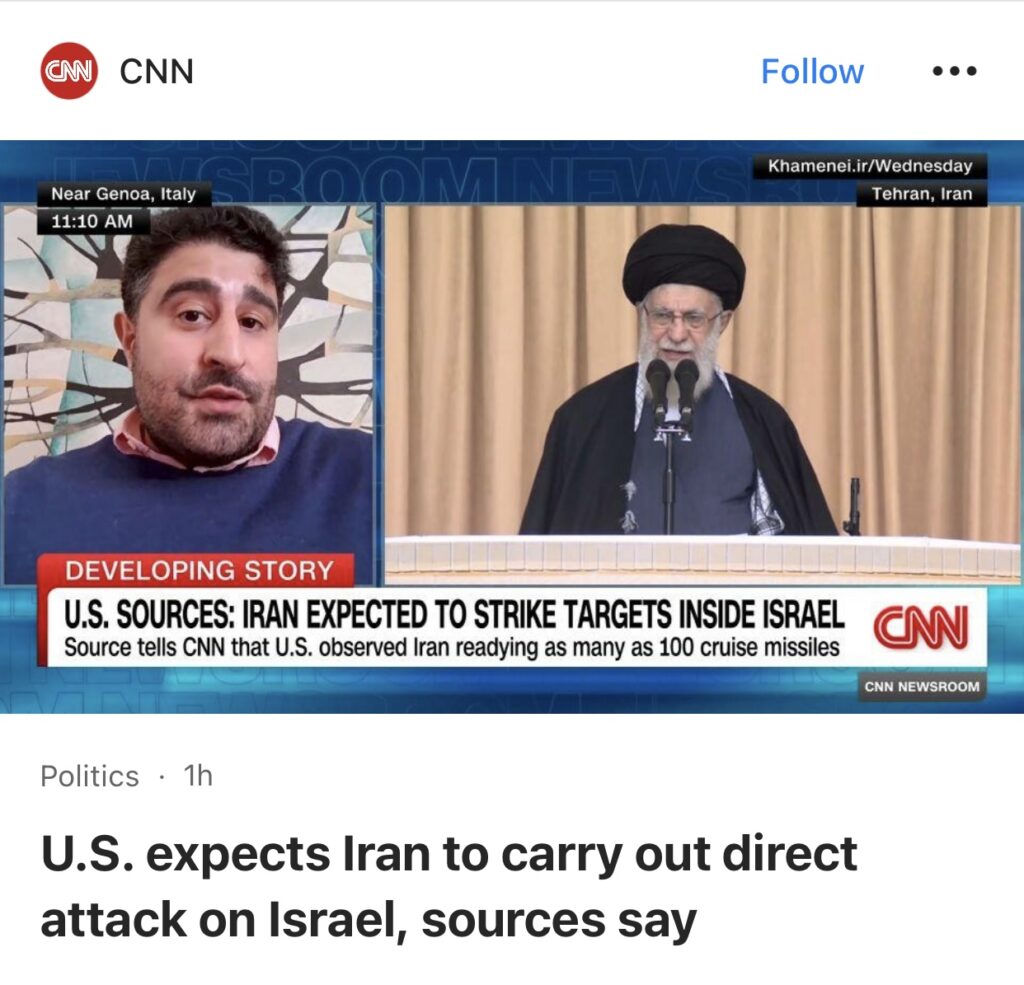Image resolution: width=1024 pixels, height=985 pixels.
Task: Click the Tehran, Iran location label
Action: tap(921, 193)
